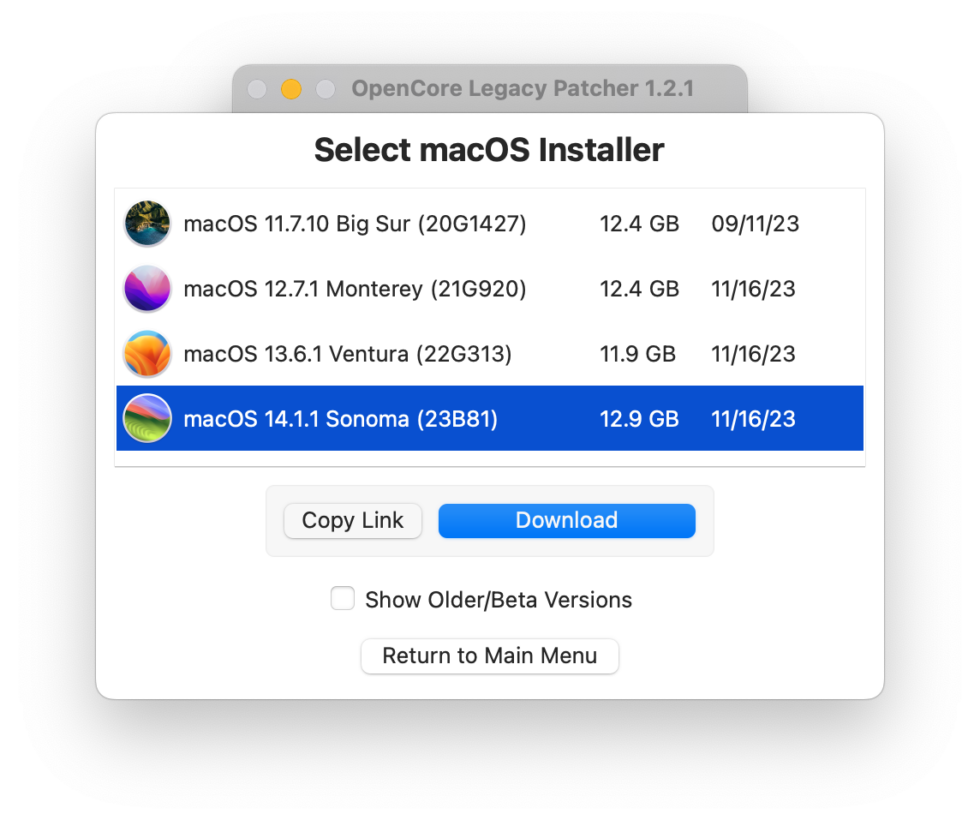Click the macOS Big Sur installer icon
This screenshot has width=980, height=826.
147,223
